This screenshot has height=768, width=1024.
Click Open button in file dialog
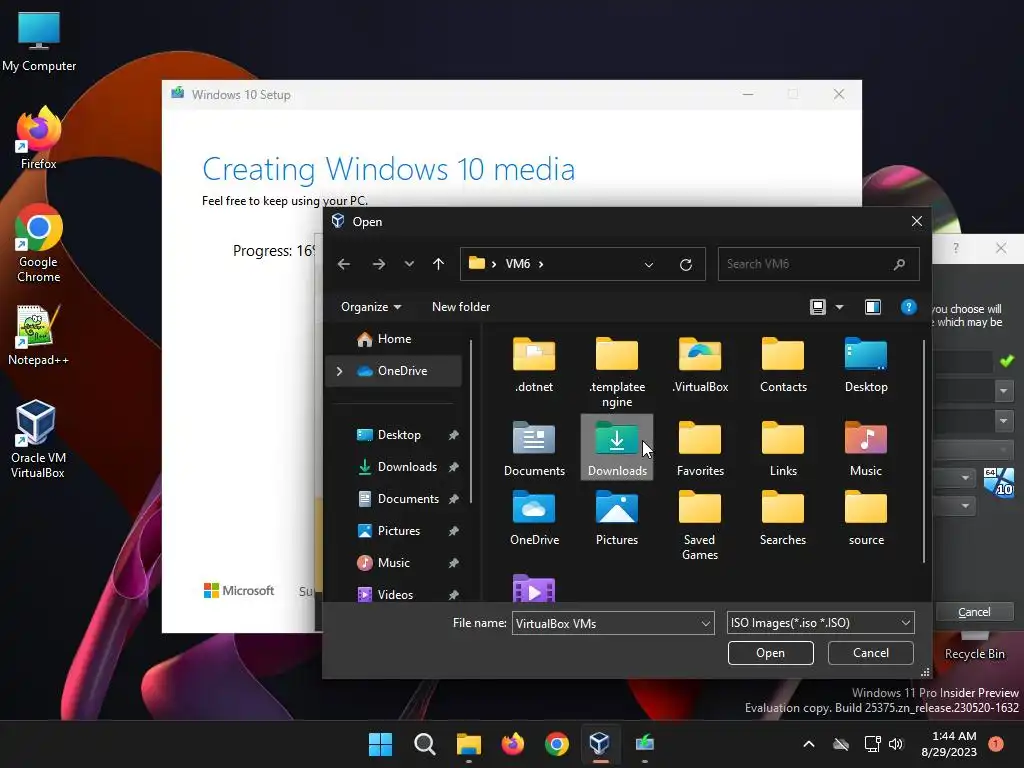[x=771, y=653]
